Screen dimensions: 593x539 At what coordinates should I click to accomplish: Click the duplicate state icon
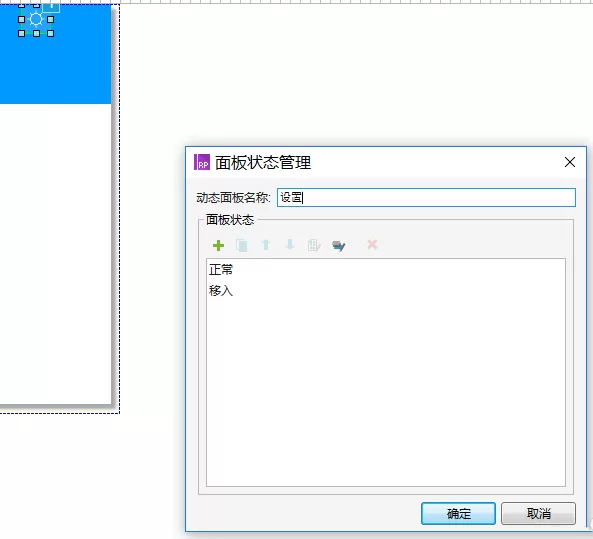click(x=242, y=245)
